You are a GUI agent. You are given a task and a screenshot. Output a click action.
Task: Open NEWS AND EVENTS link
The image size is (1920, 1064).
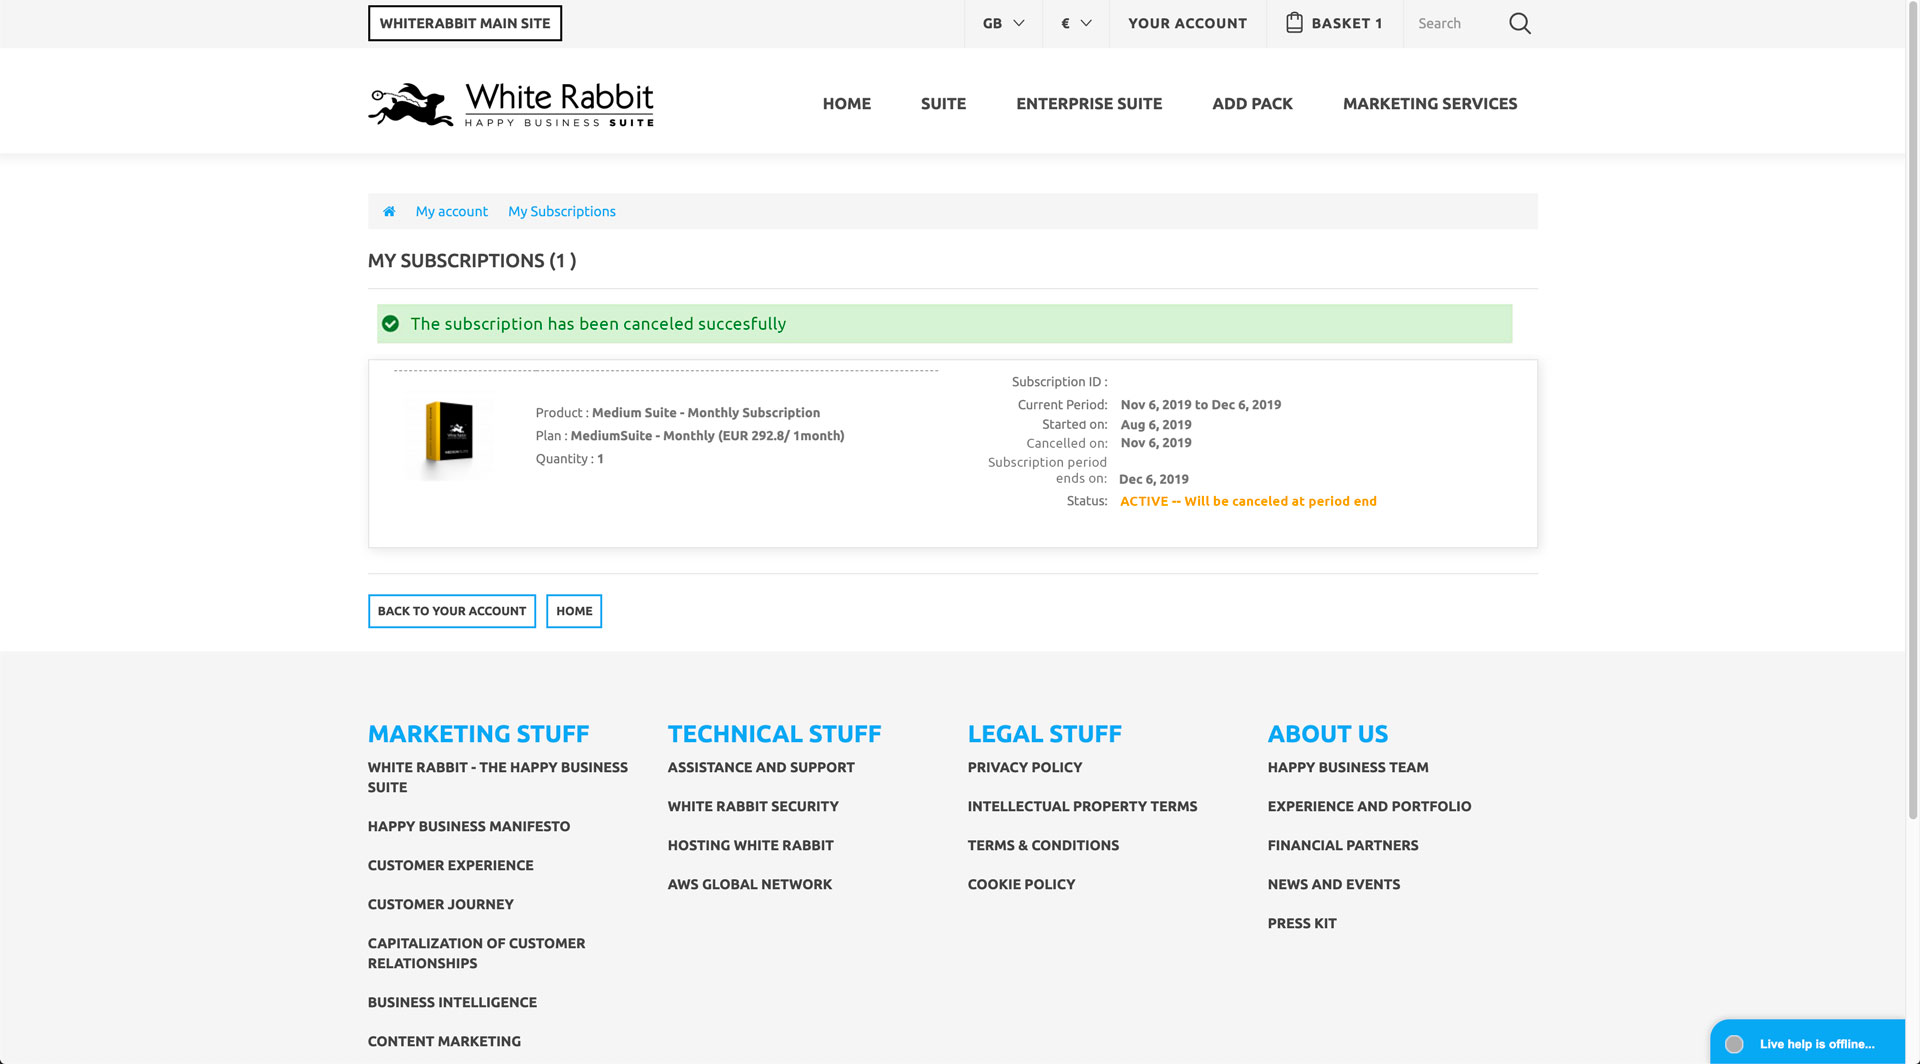1334,884
